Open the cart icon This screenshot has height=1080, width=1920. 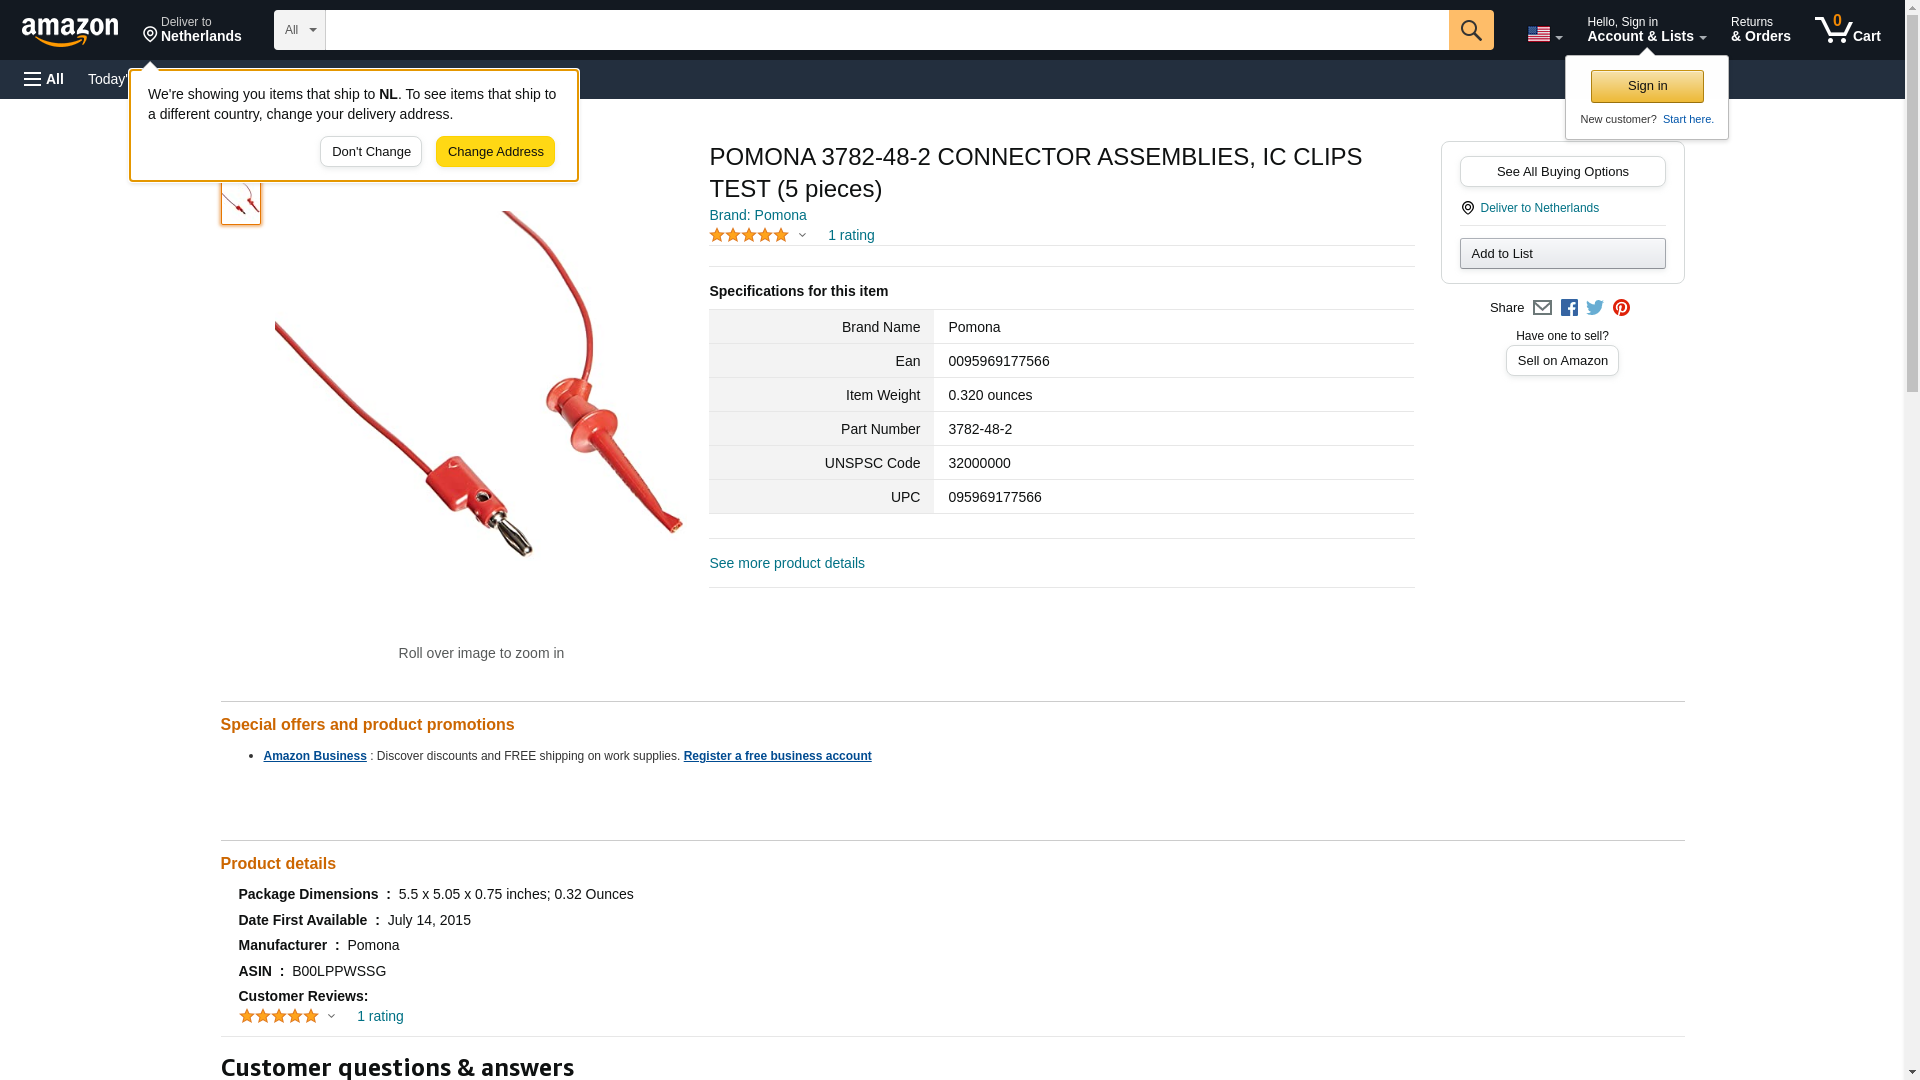[1848, 30]
